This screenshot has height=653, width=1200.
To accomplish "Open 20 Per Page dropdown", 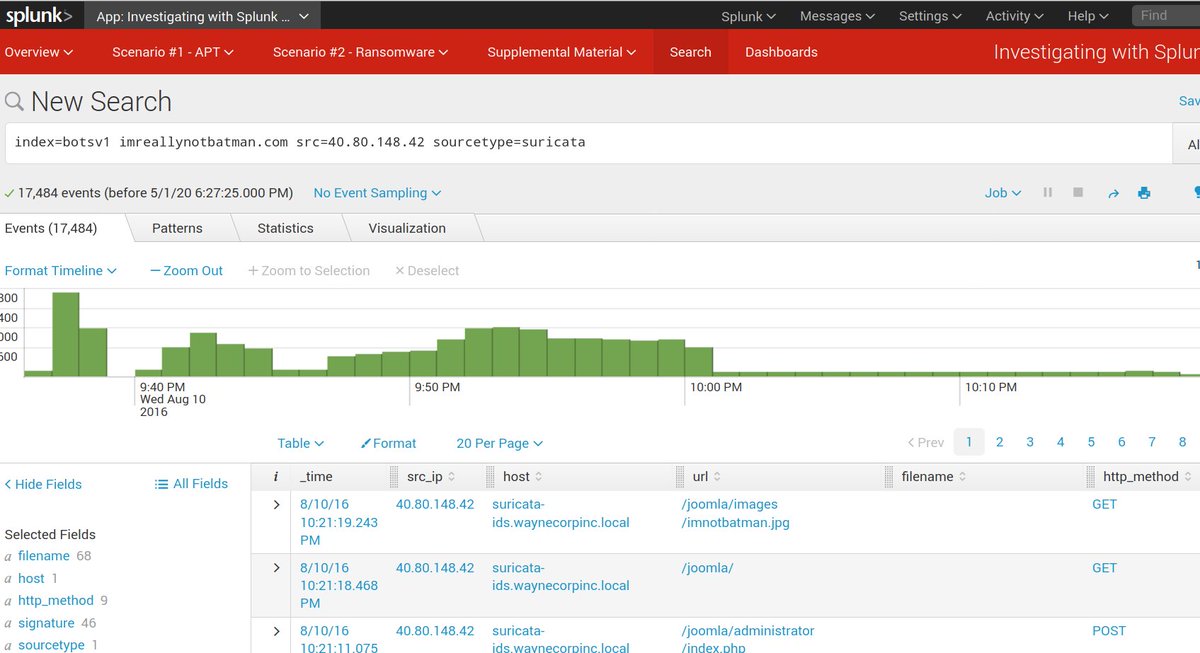I will [x=500, y=443].
